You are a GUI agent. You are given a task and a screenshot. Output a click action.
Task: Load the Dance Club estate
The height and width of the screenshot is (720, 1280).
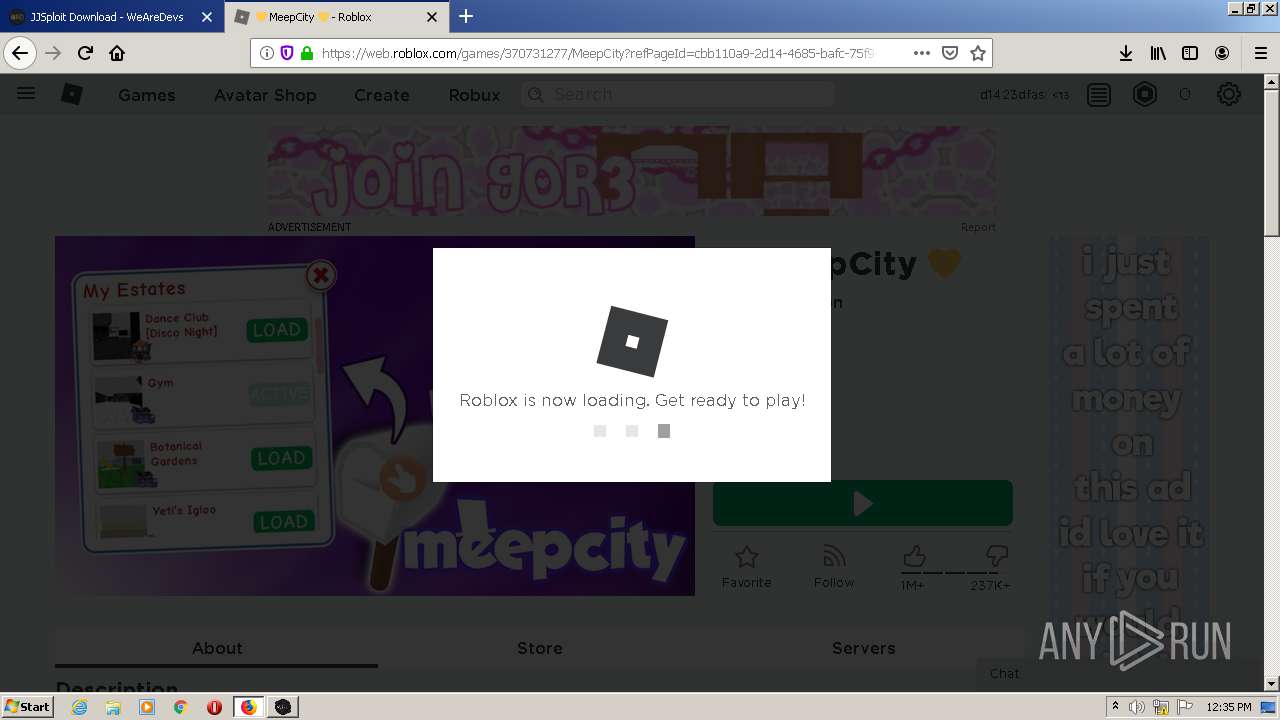coord(277,330)
